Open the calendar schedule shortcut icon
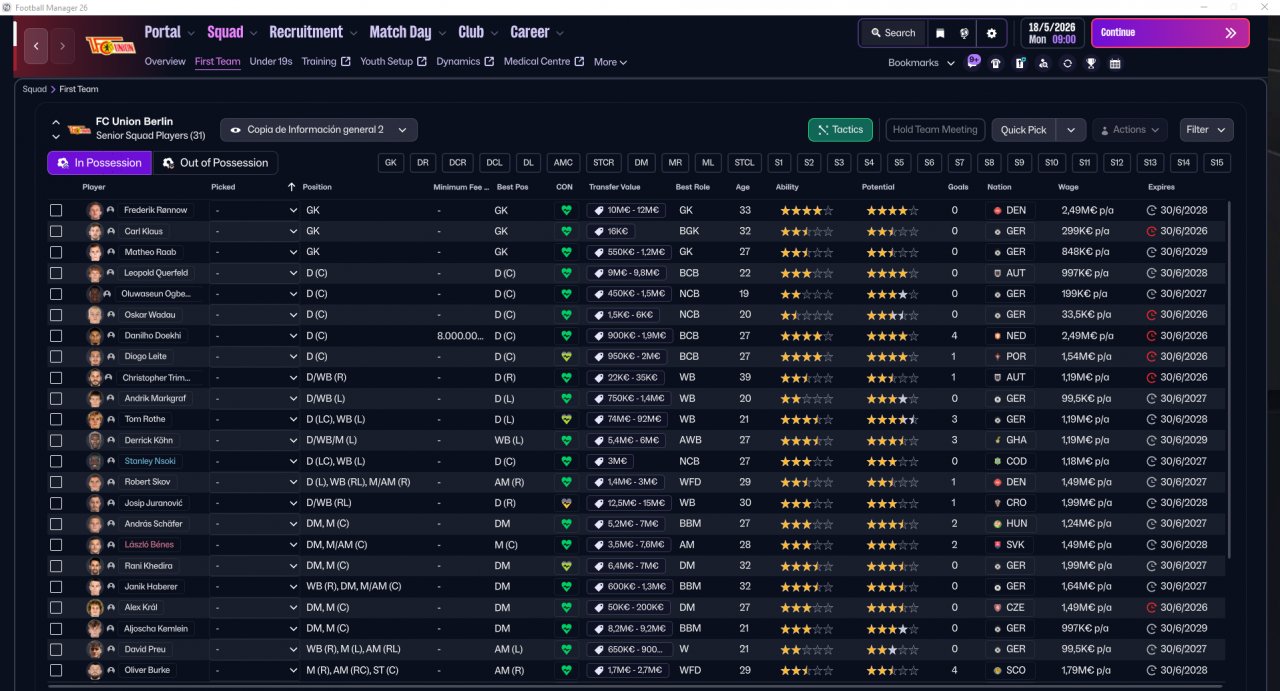This screenshot has width=1280, height=691. pos(1115,63)
